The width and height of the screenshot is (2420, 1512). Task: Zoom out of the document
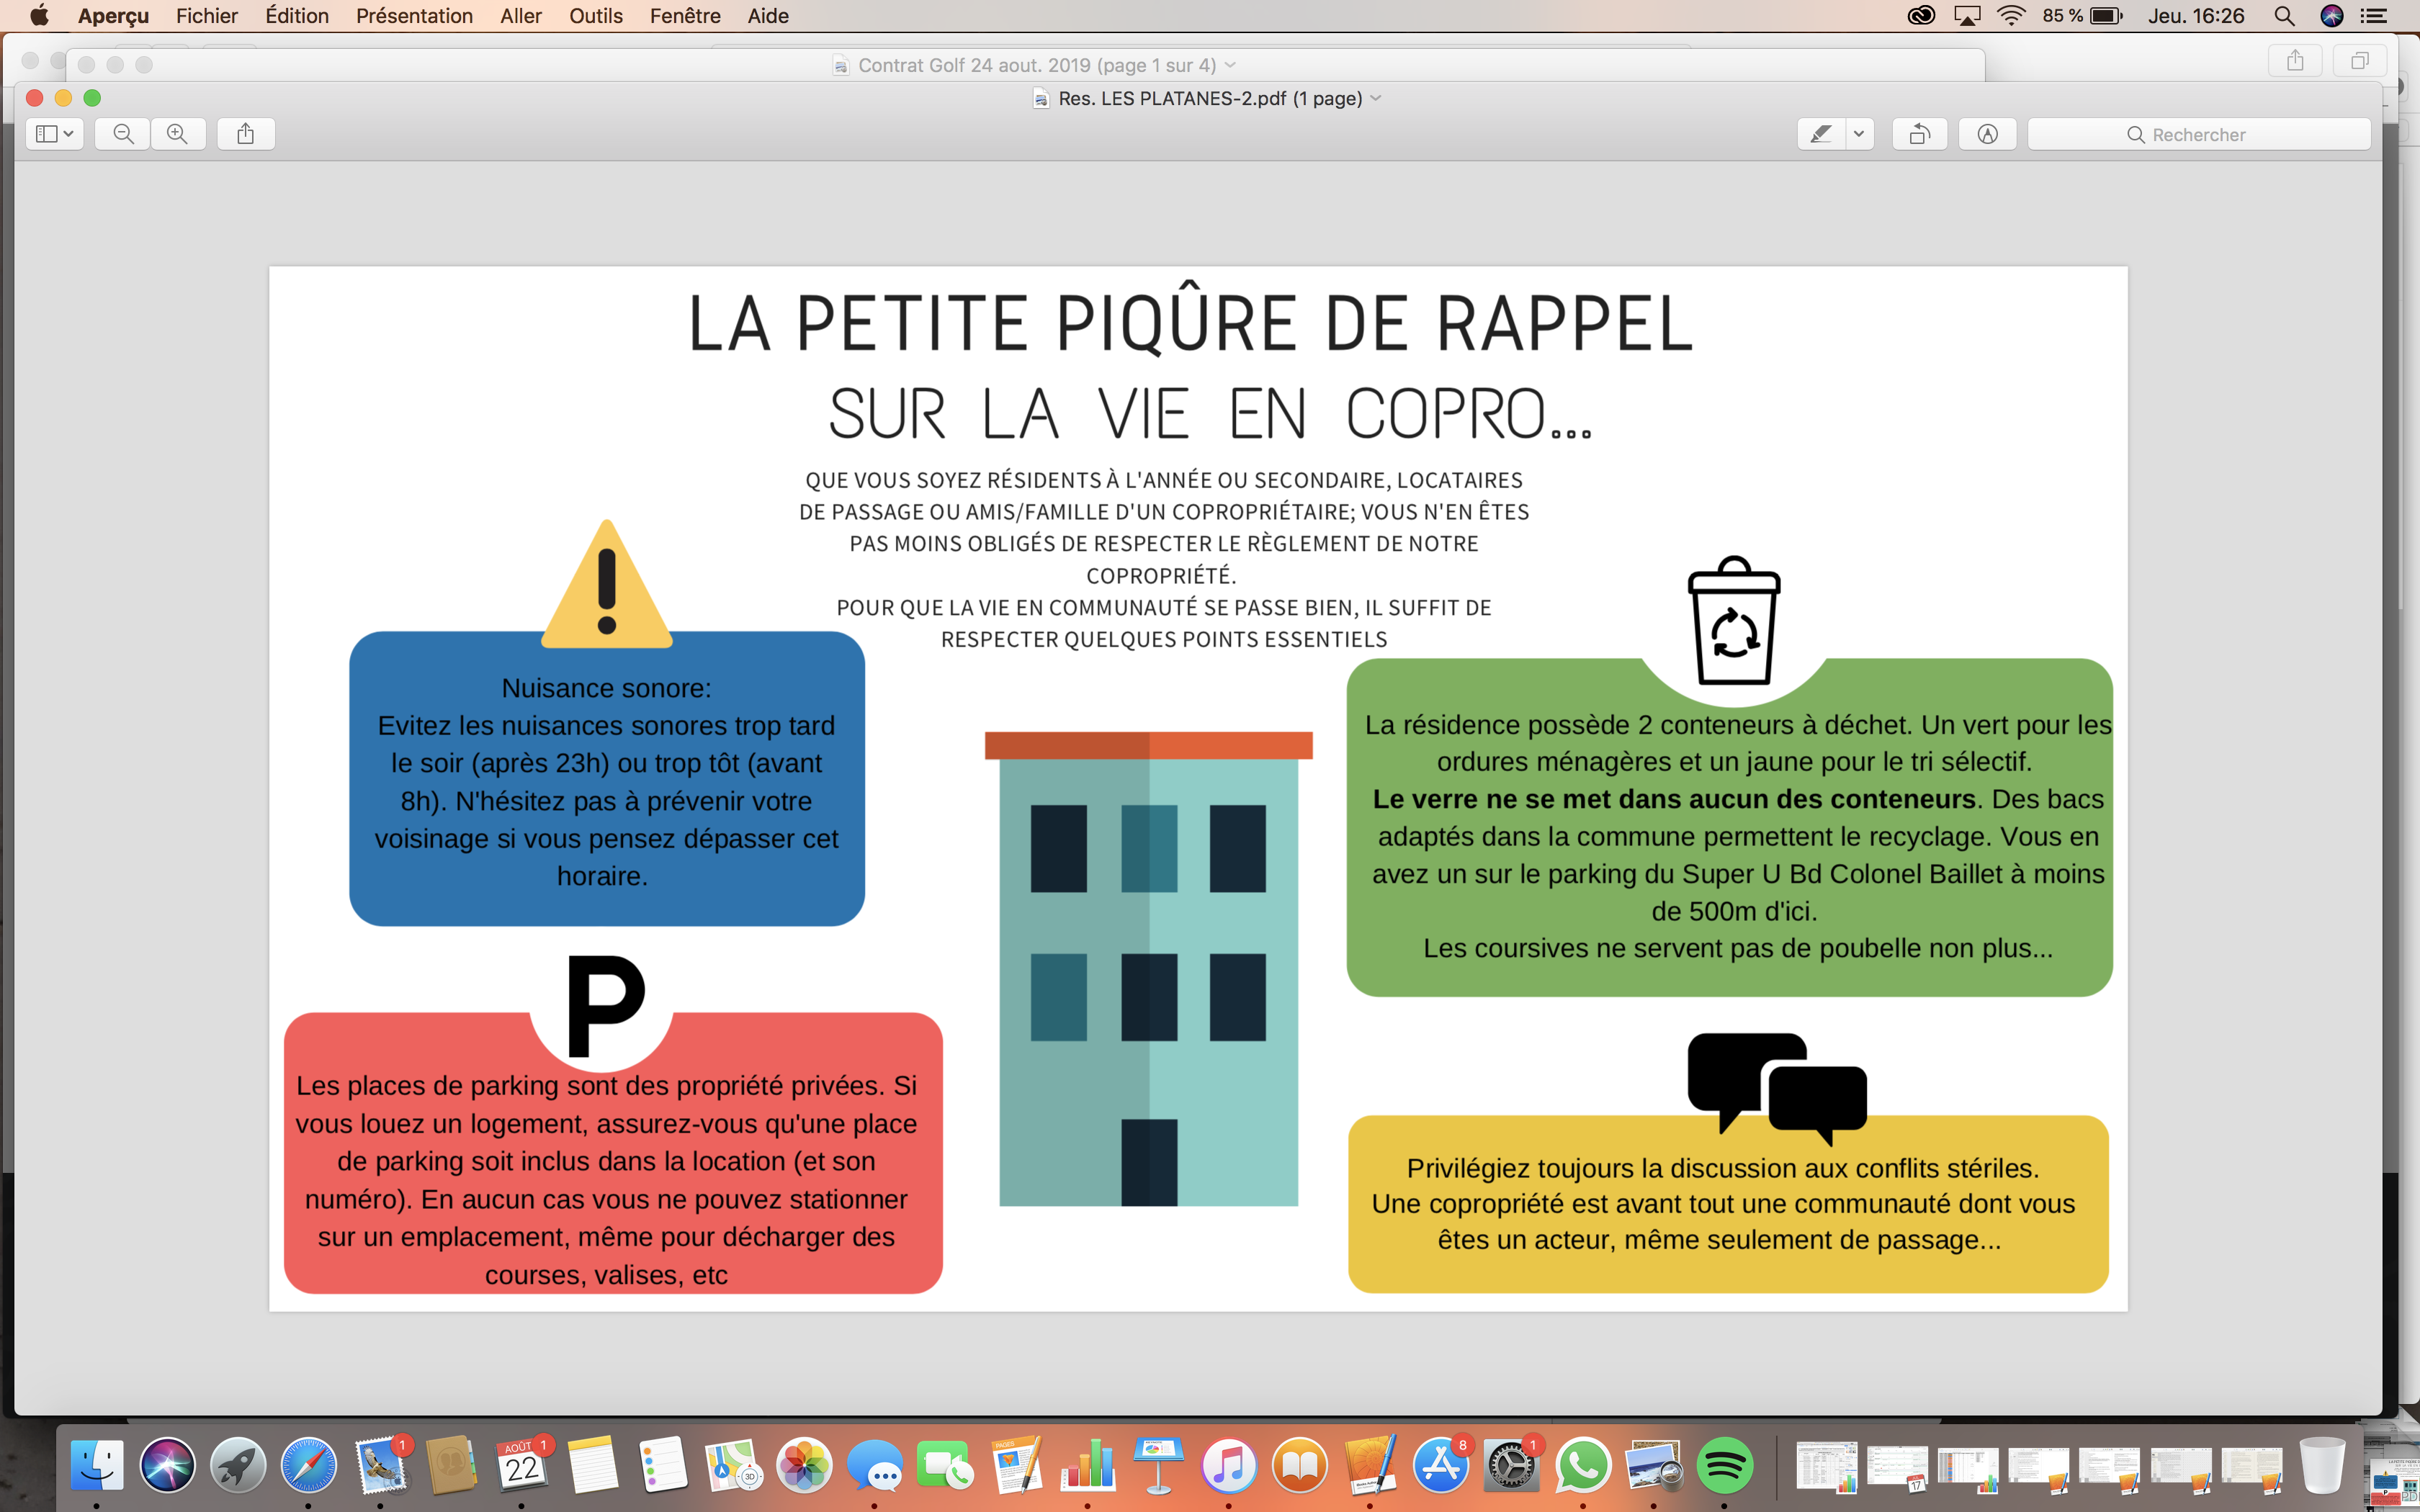122,133
